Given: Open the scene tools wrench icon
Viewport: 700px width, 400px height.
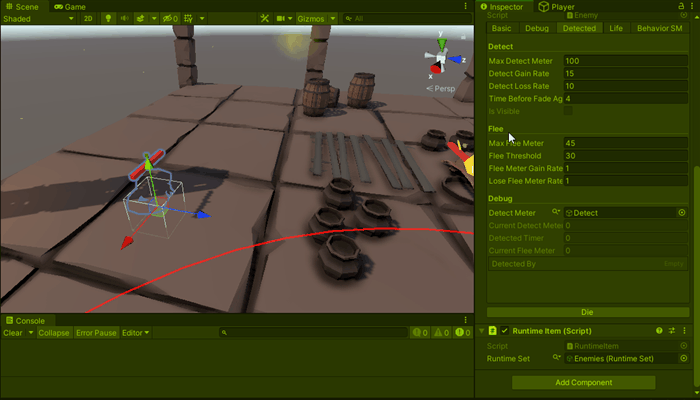Looking at the screenshot, I should [264, 18].
